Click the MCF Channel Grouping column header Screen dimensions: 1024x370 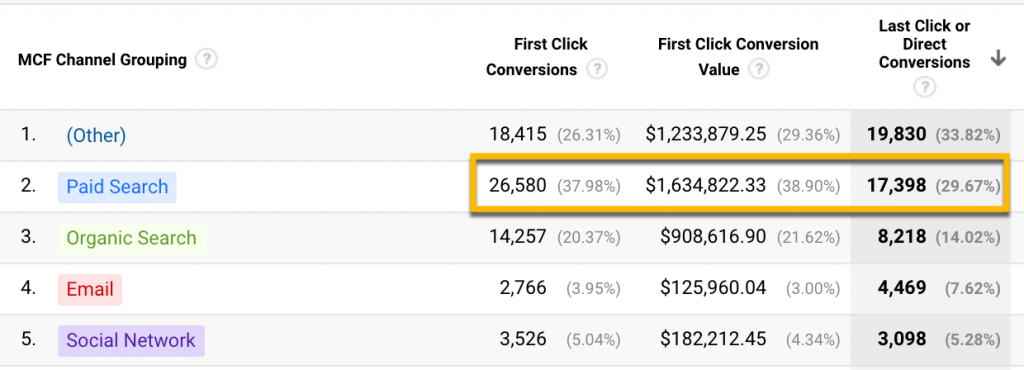(x=103, y=60)
